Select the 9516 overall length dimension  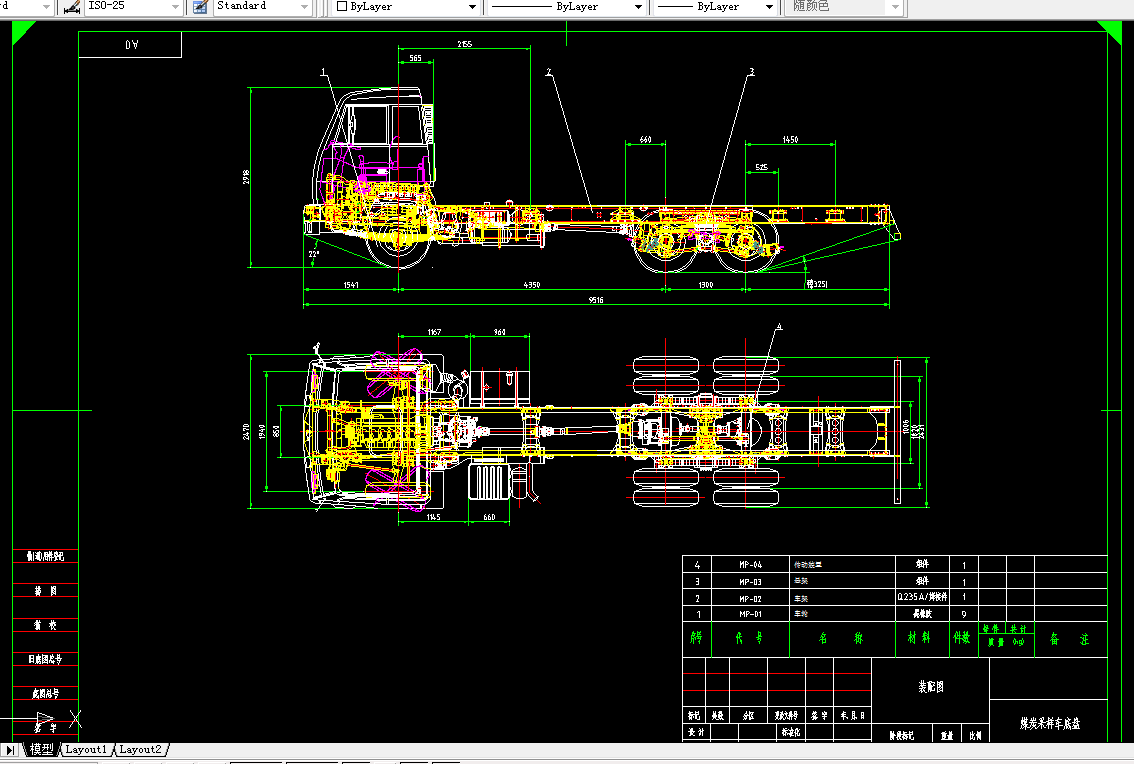point(596,300)
